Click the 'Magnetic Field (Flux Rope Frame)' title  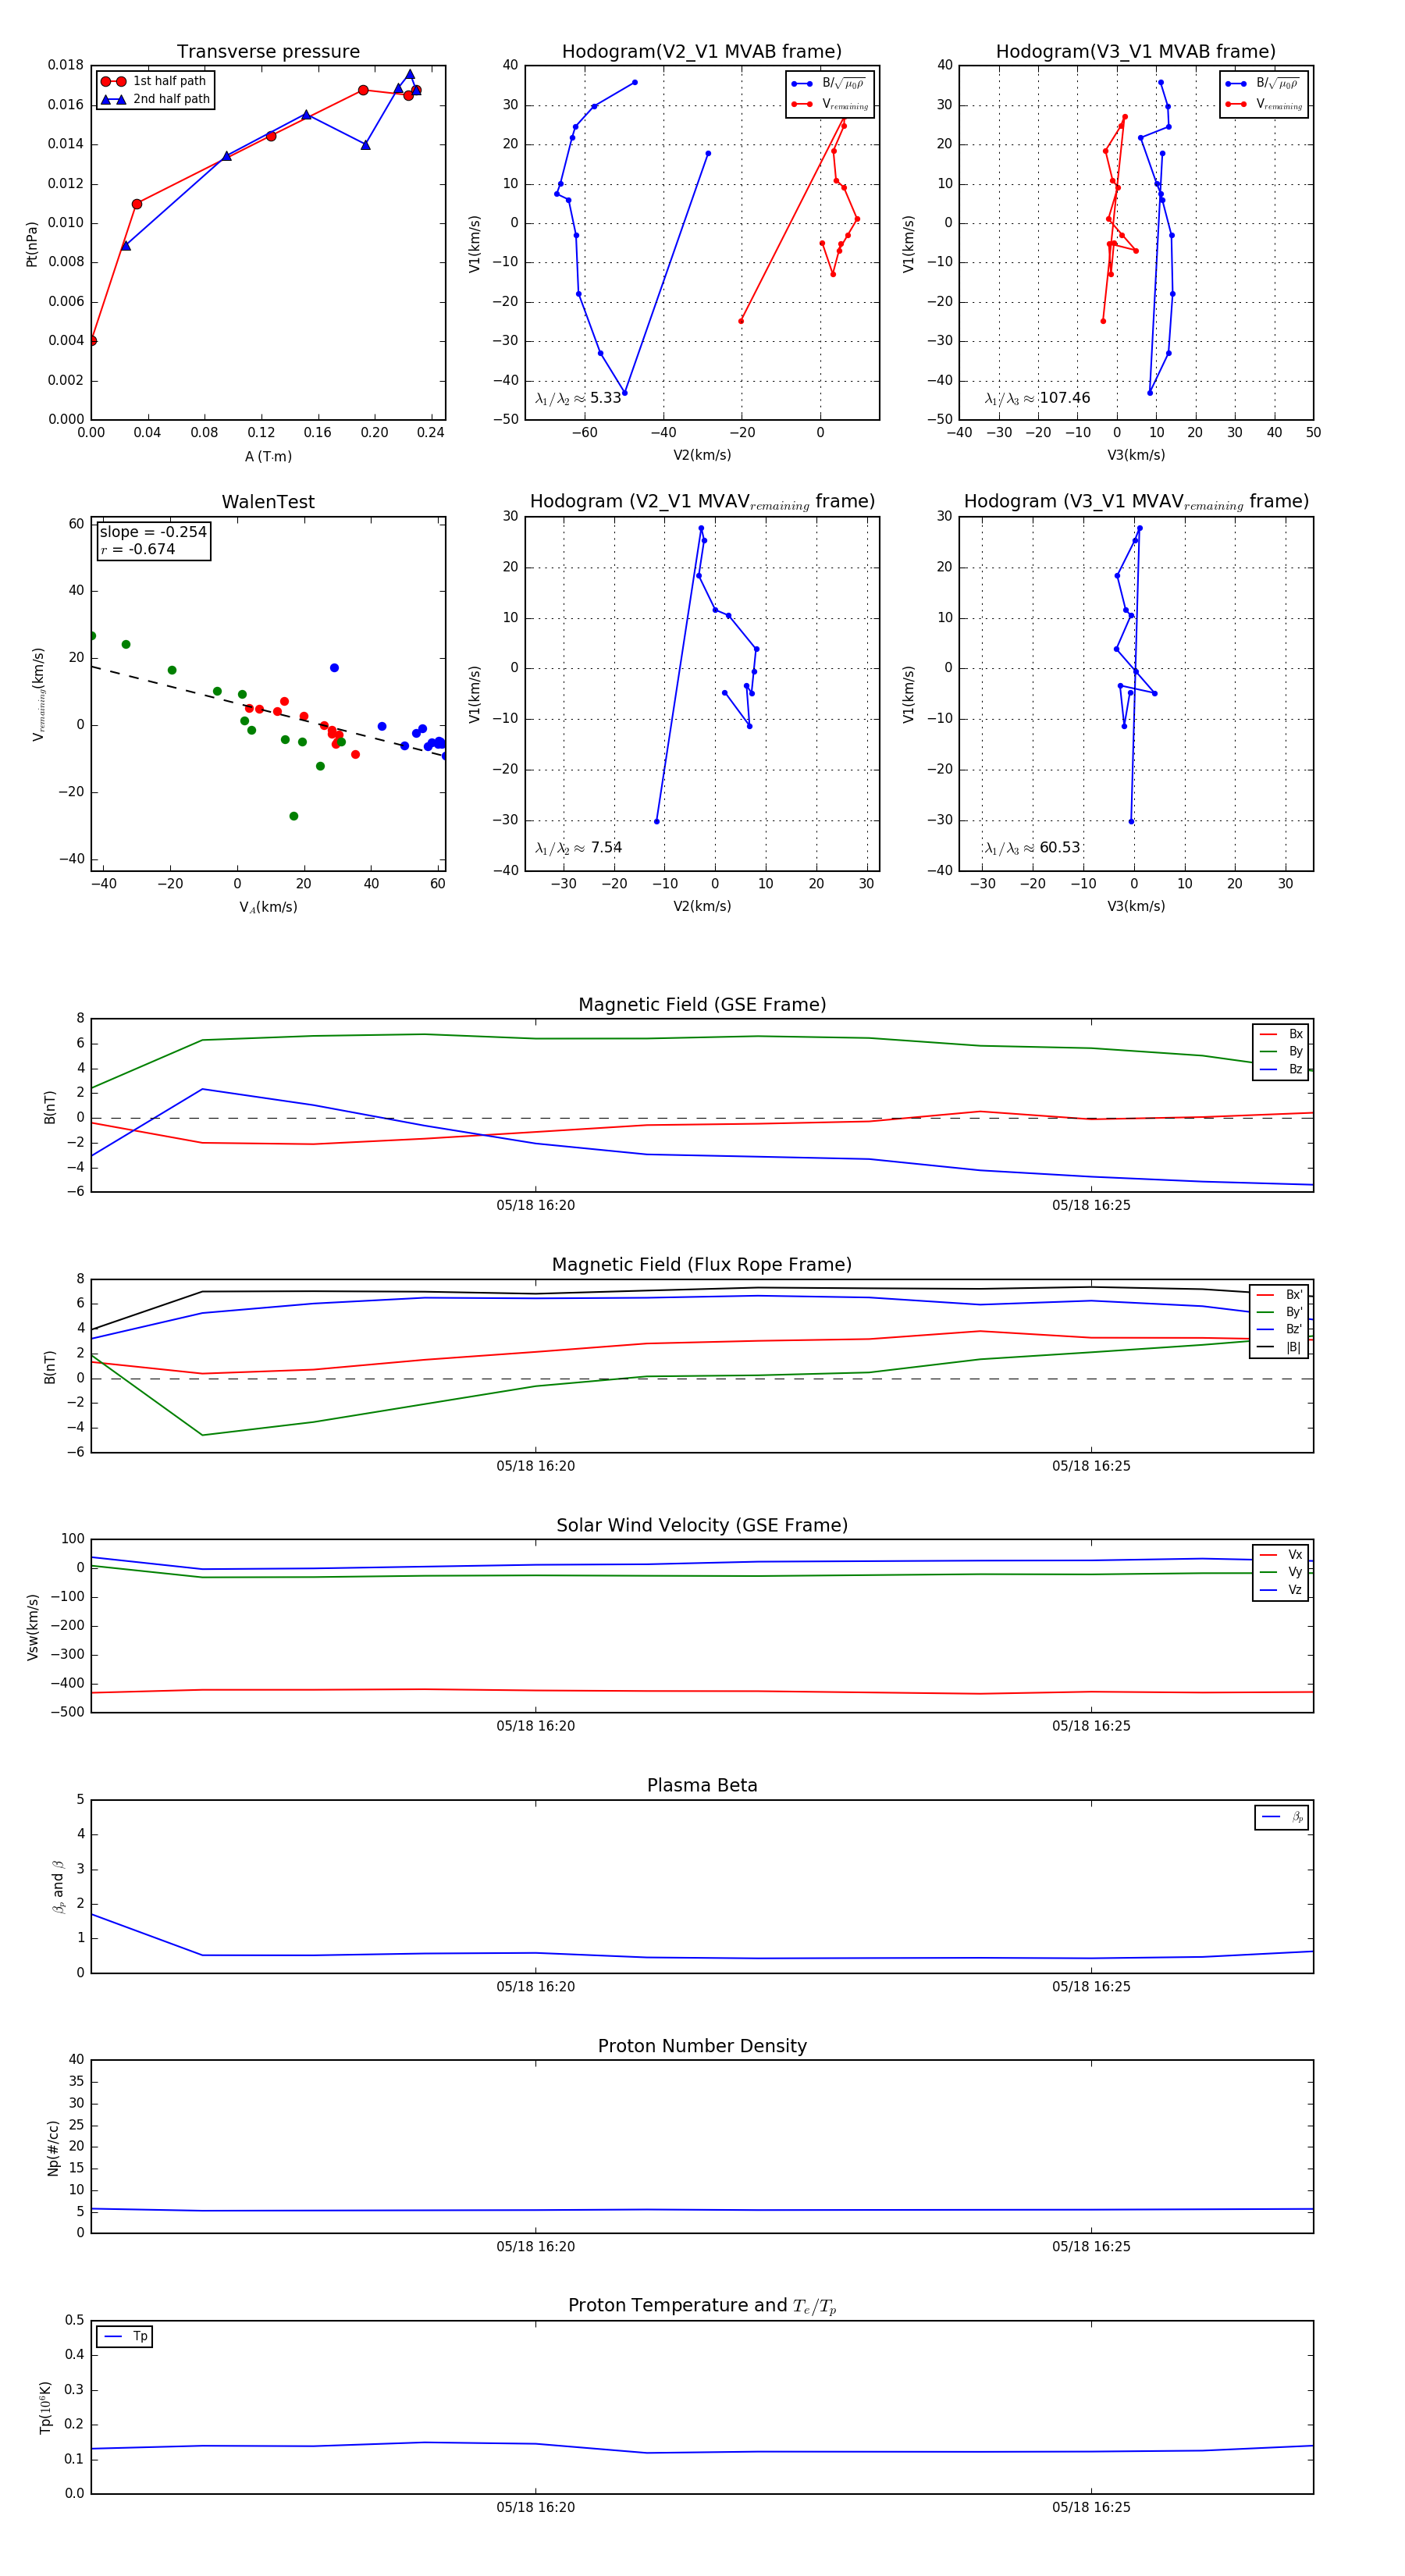(702, 1265)
